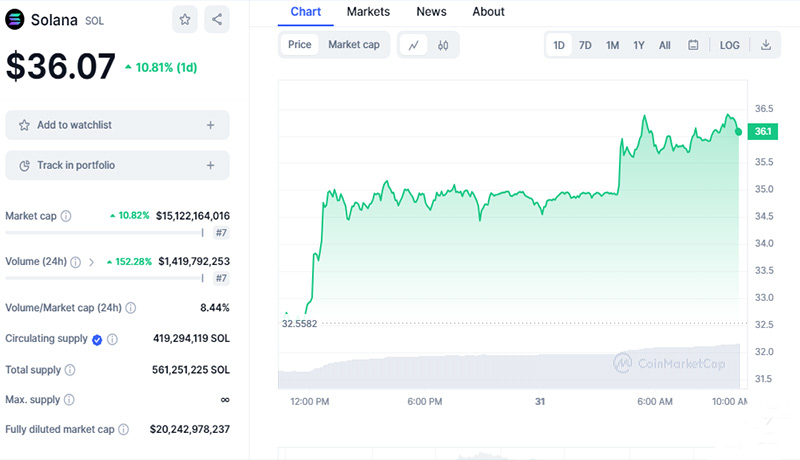Open the Chart tab
Viewport: 800px width, 460px height.
(x=306, y=12)
